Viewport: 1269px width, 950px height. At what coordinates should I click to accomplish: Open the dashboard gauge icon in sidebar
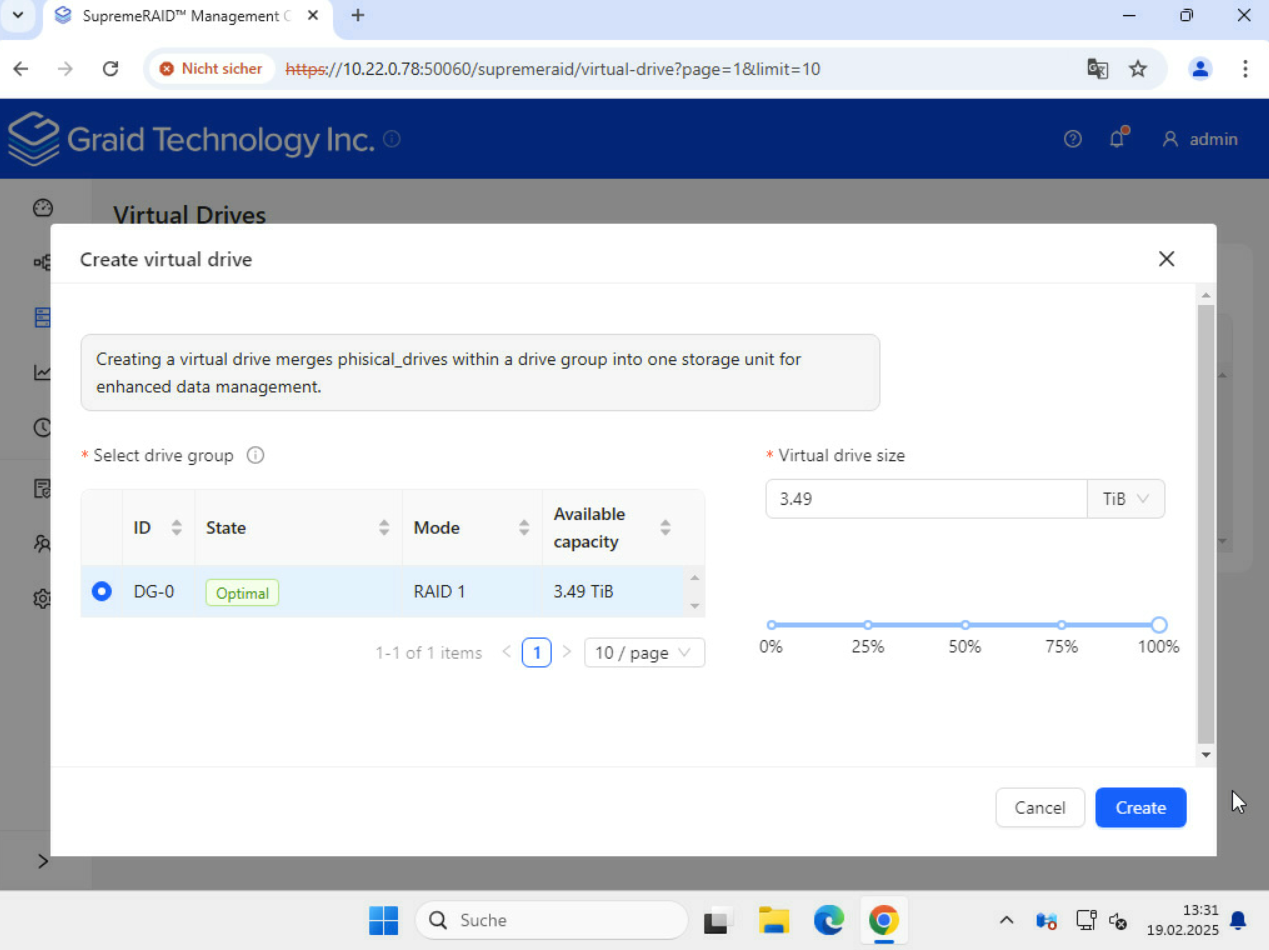tap(42, 208)
